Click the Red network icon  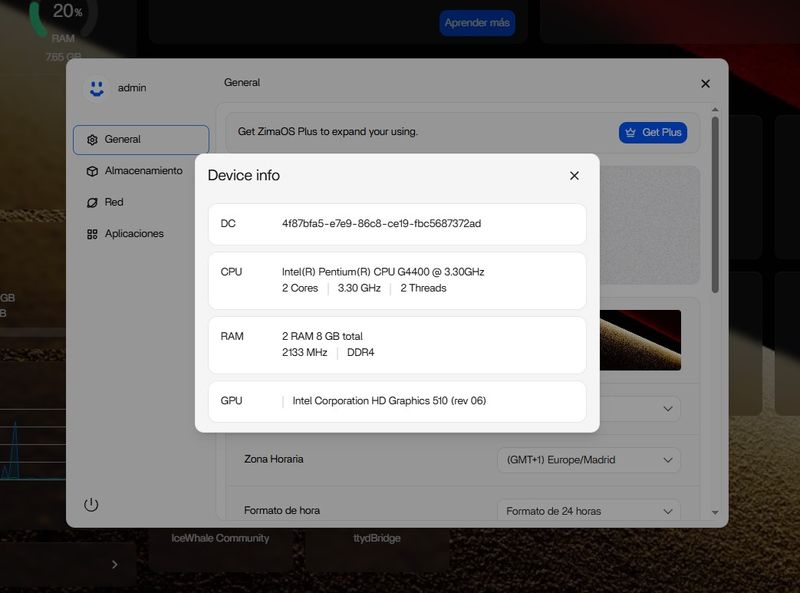92,203
